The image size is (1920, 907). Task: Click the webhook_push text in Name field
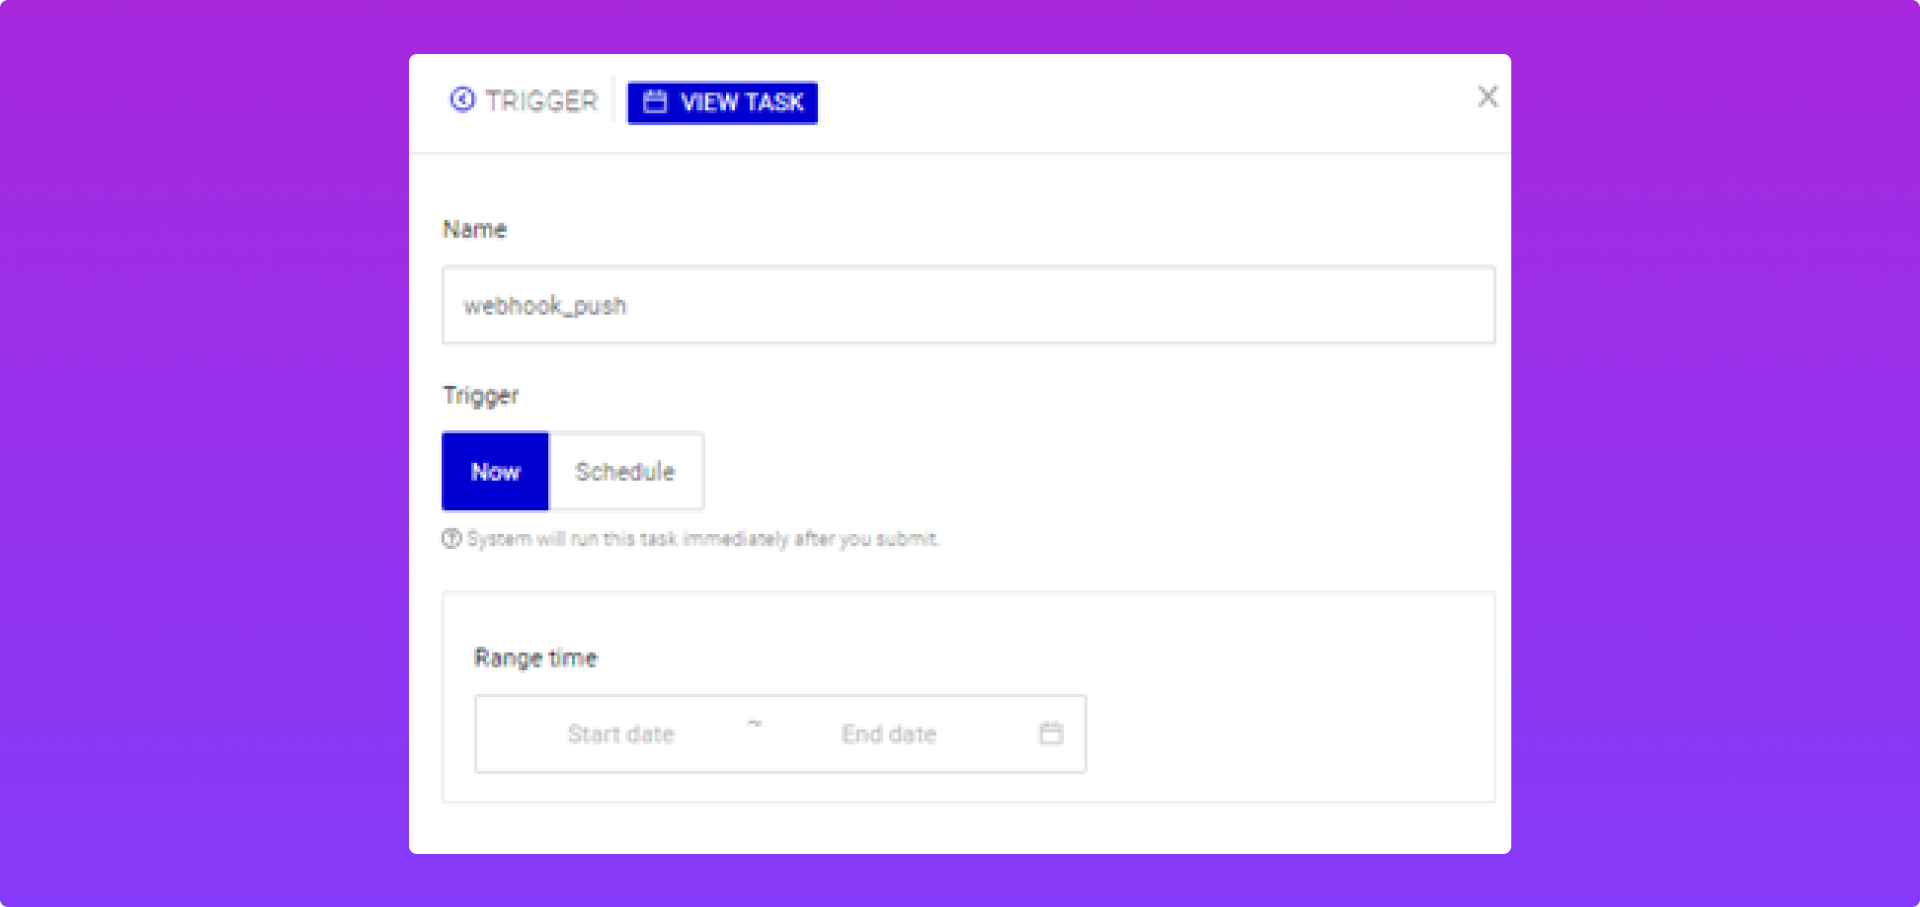(x=545, y=306)
